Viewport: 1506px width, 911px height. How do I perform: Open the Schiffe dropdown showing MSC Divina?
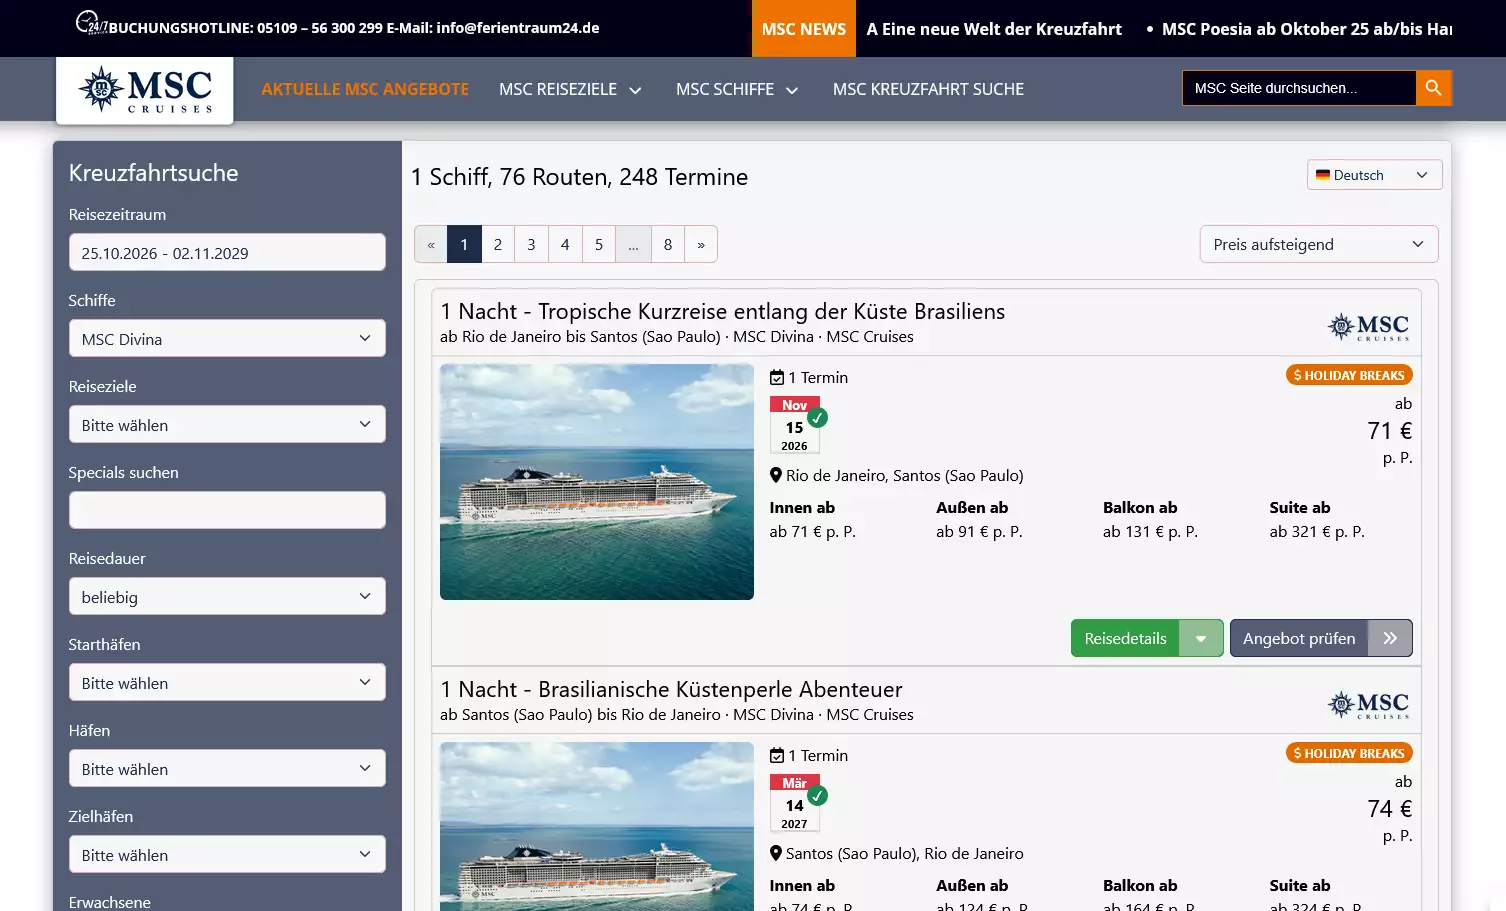(227, 338)
